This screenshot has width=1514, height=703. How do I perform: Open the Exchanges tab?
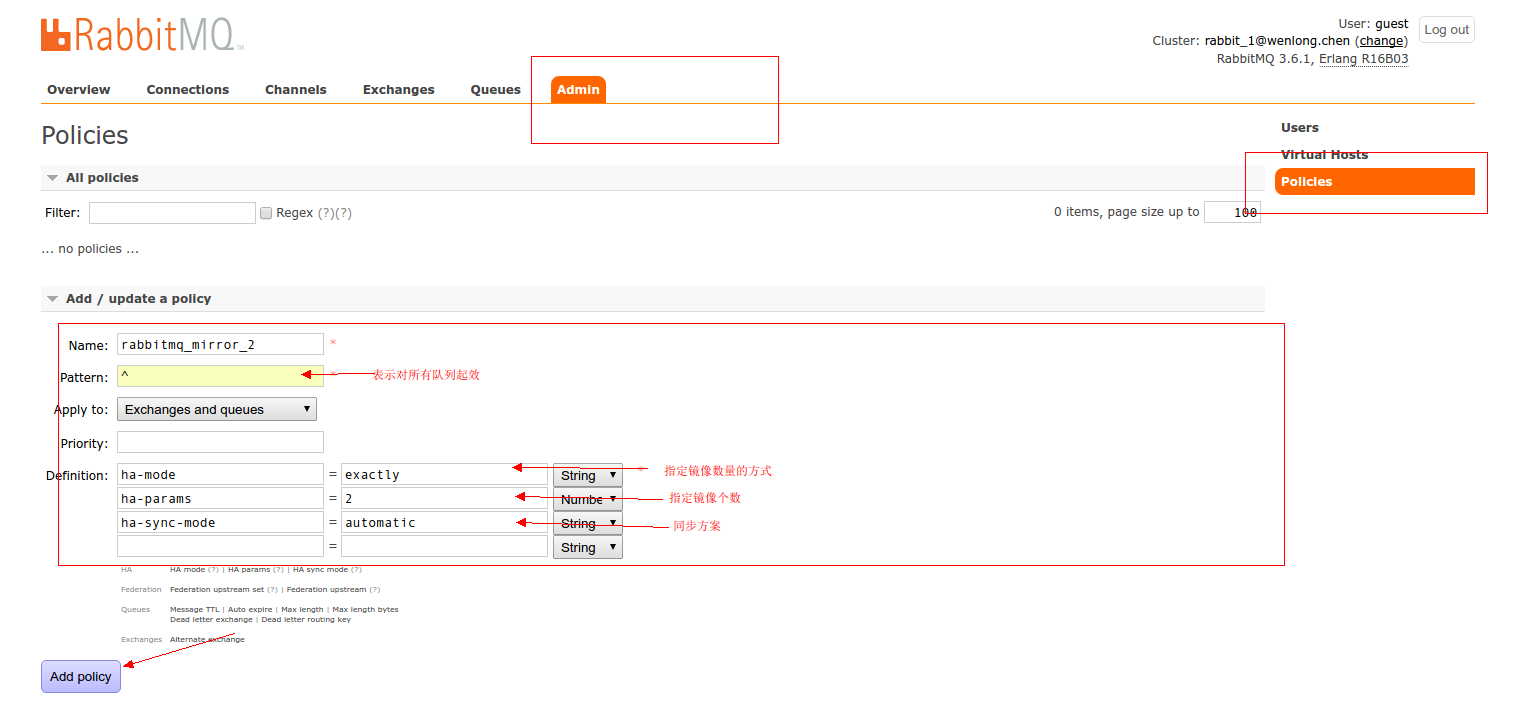(x=399, y=90)
